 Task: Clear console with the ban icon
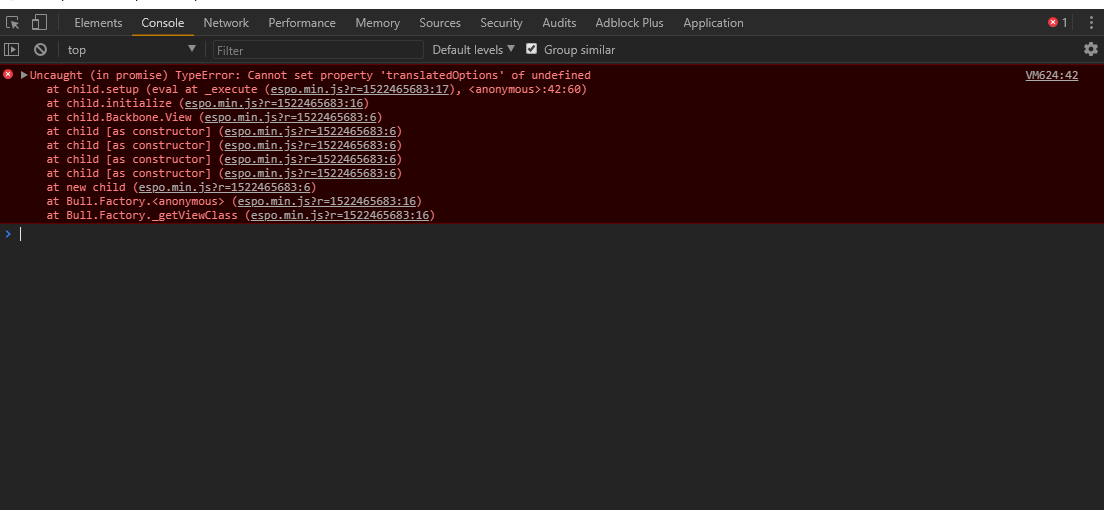(x=40, y=49)
